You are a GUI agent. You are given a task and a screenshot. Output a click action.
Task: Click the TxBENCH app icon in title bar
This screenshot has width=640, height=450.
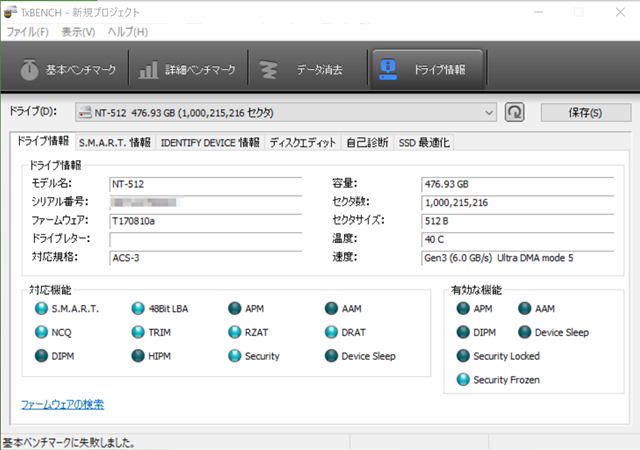click(x=10, y=12)
